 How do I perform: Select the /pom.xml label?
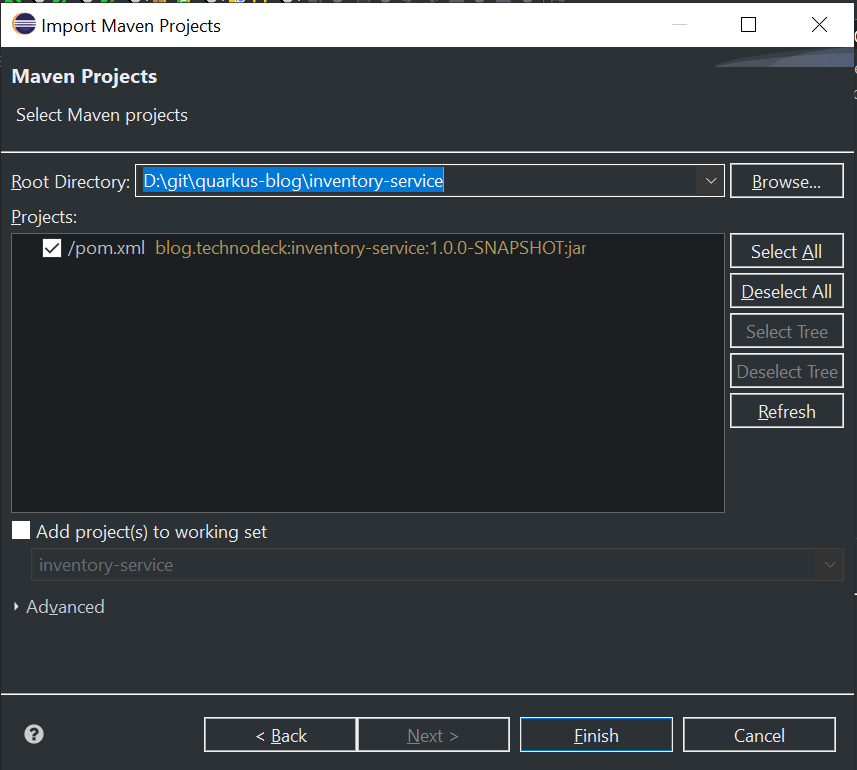[x=106, y=248]
